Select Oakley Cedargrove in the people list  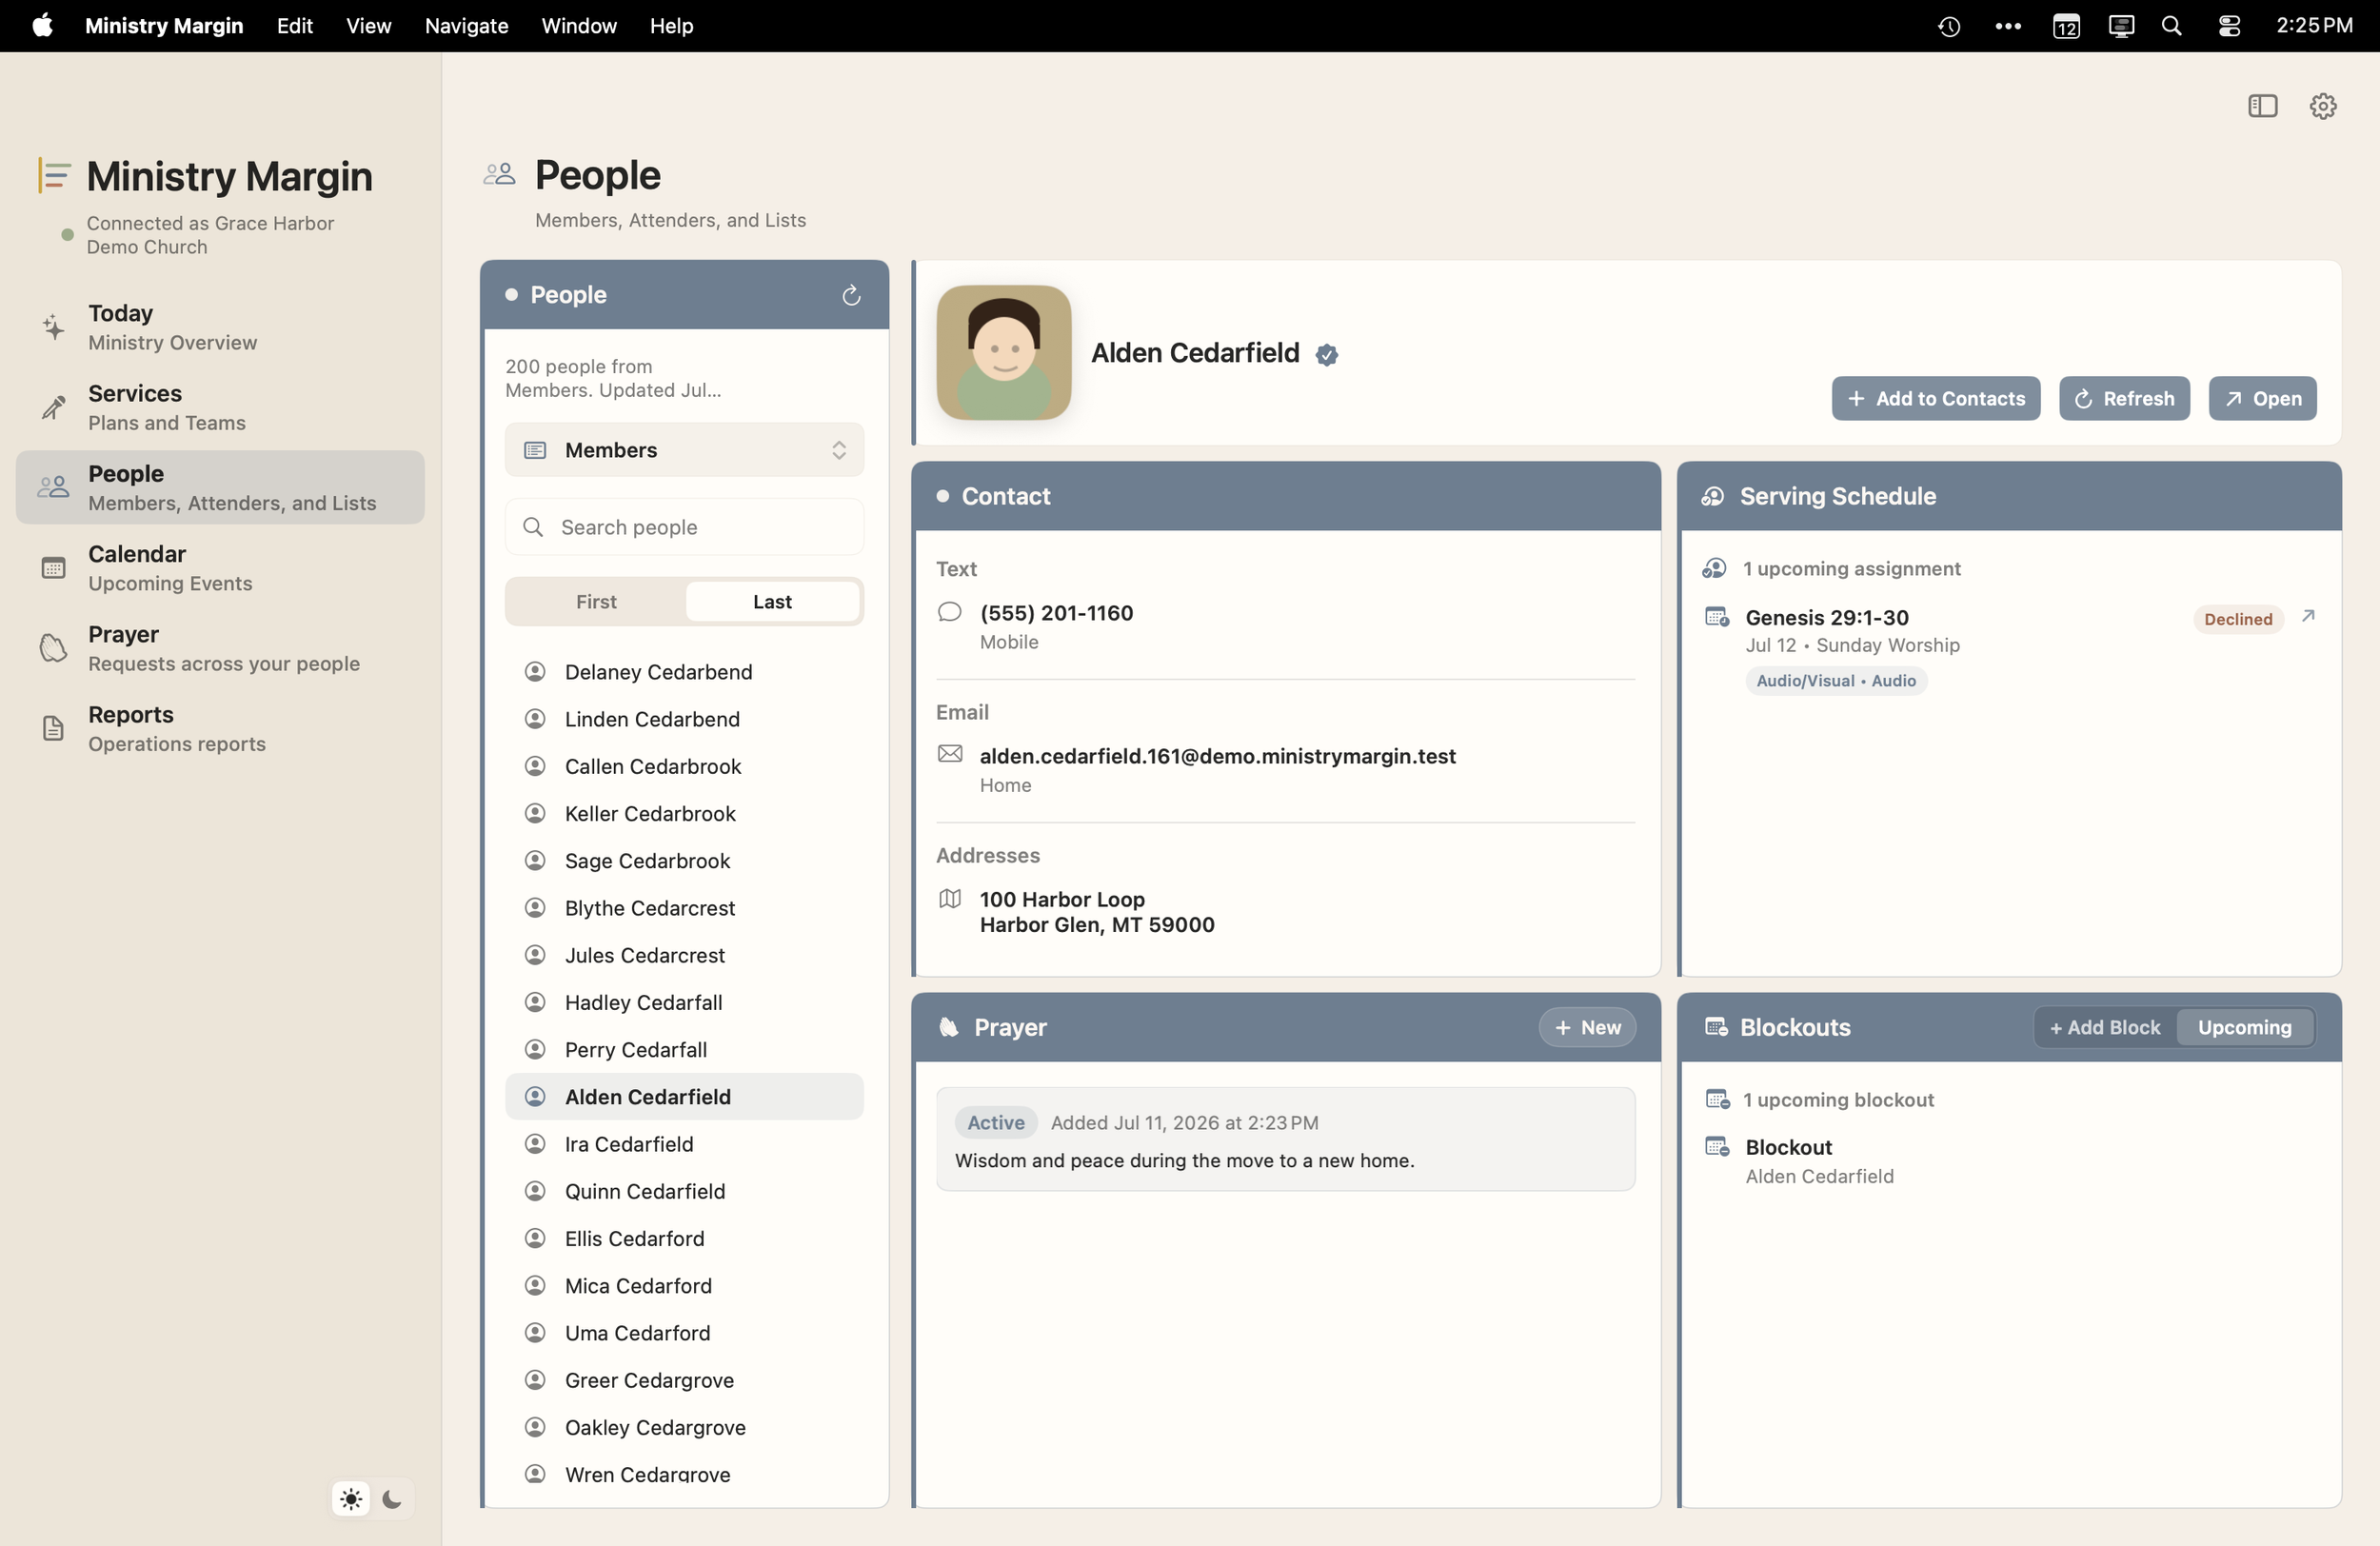(x=684, y=1427)
